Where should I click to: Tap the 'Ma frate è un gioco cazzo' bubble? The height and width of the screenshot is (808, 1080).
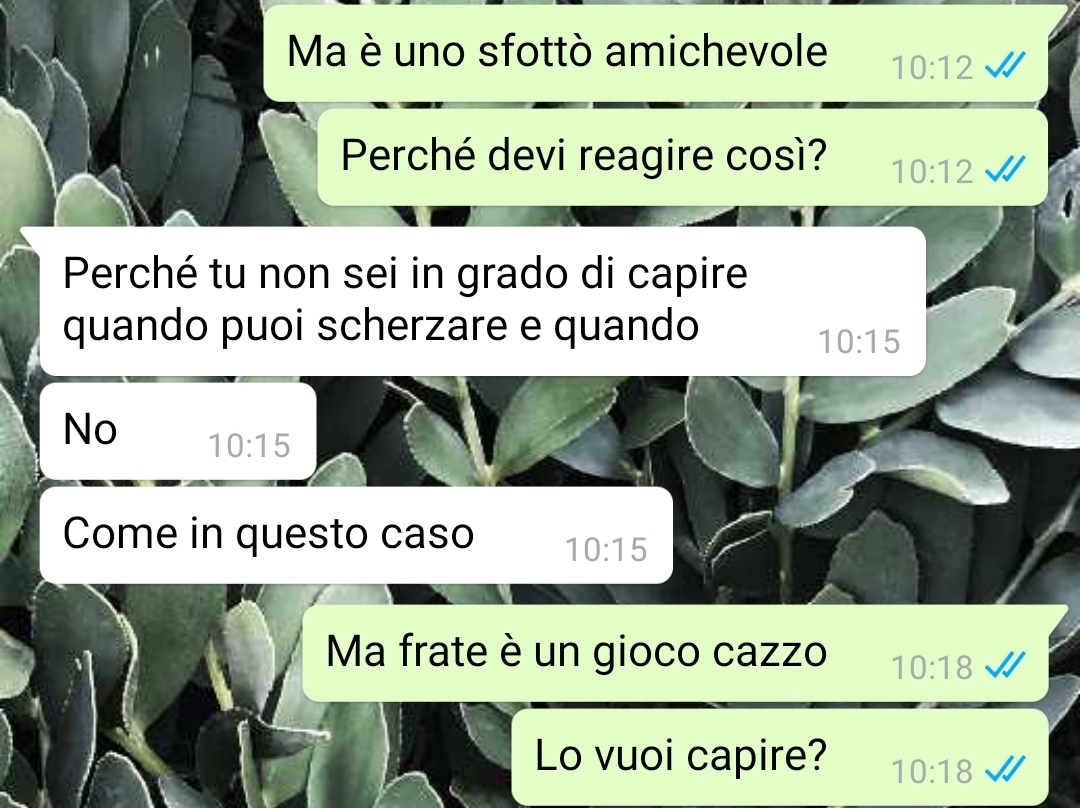tap(676, 654)
